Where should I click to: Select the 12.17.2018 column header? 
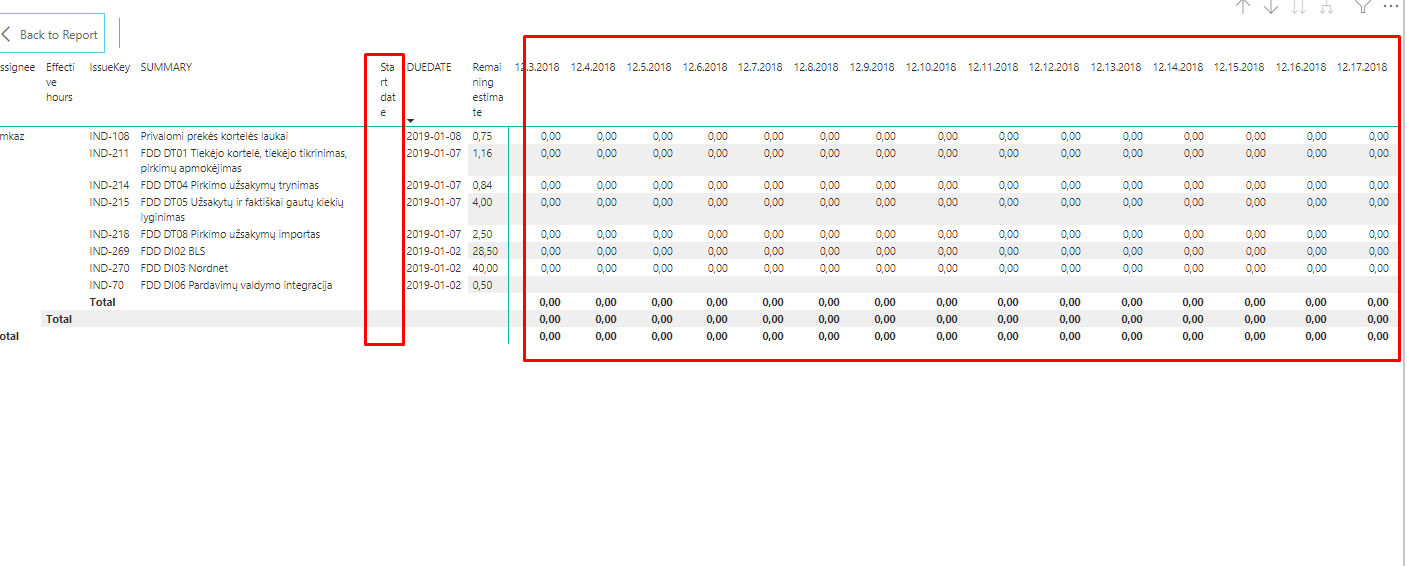click(x=1363, y=67)
